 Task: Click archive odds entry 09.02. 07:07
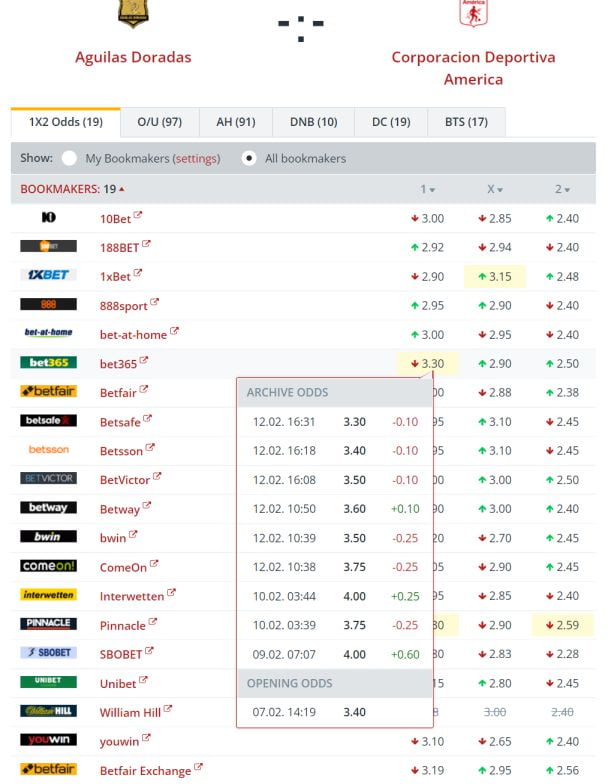(334, 654)
